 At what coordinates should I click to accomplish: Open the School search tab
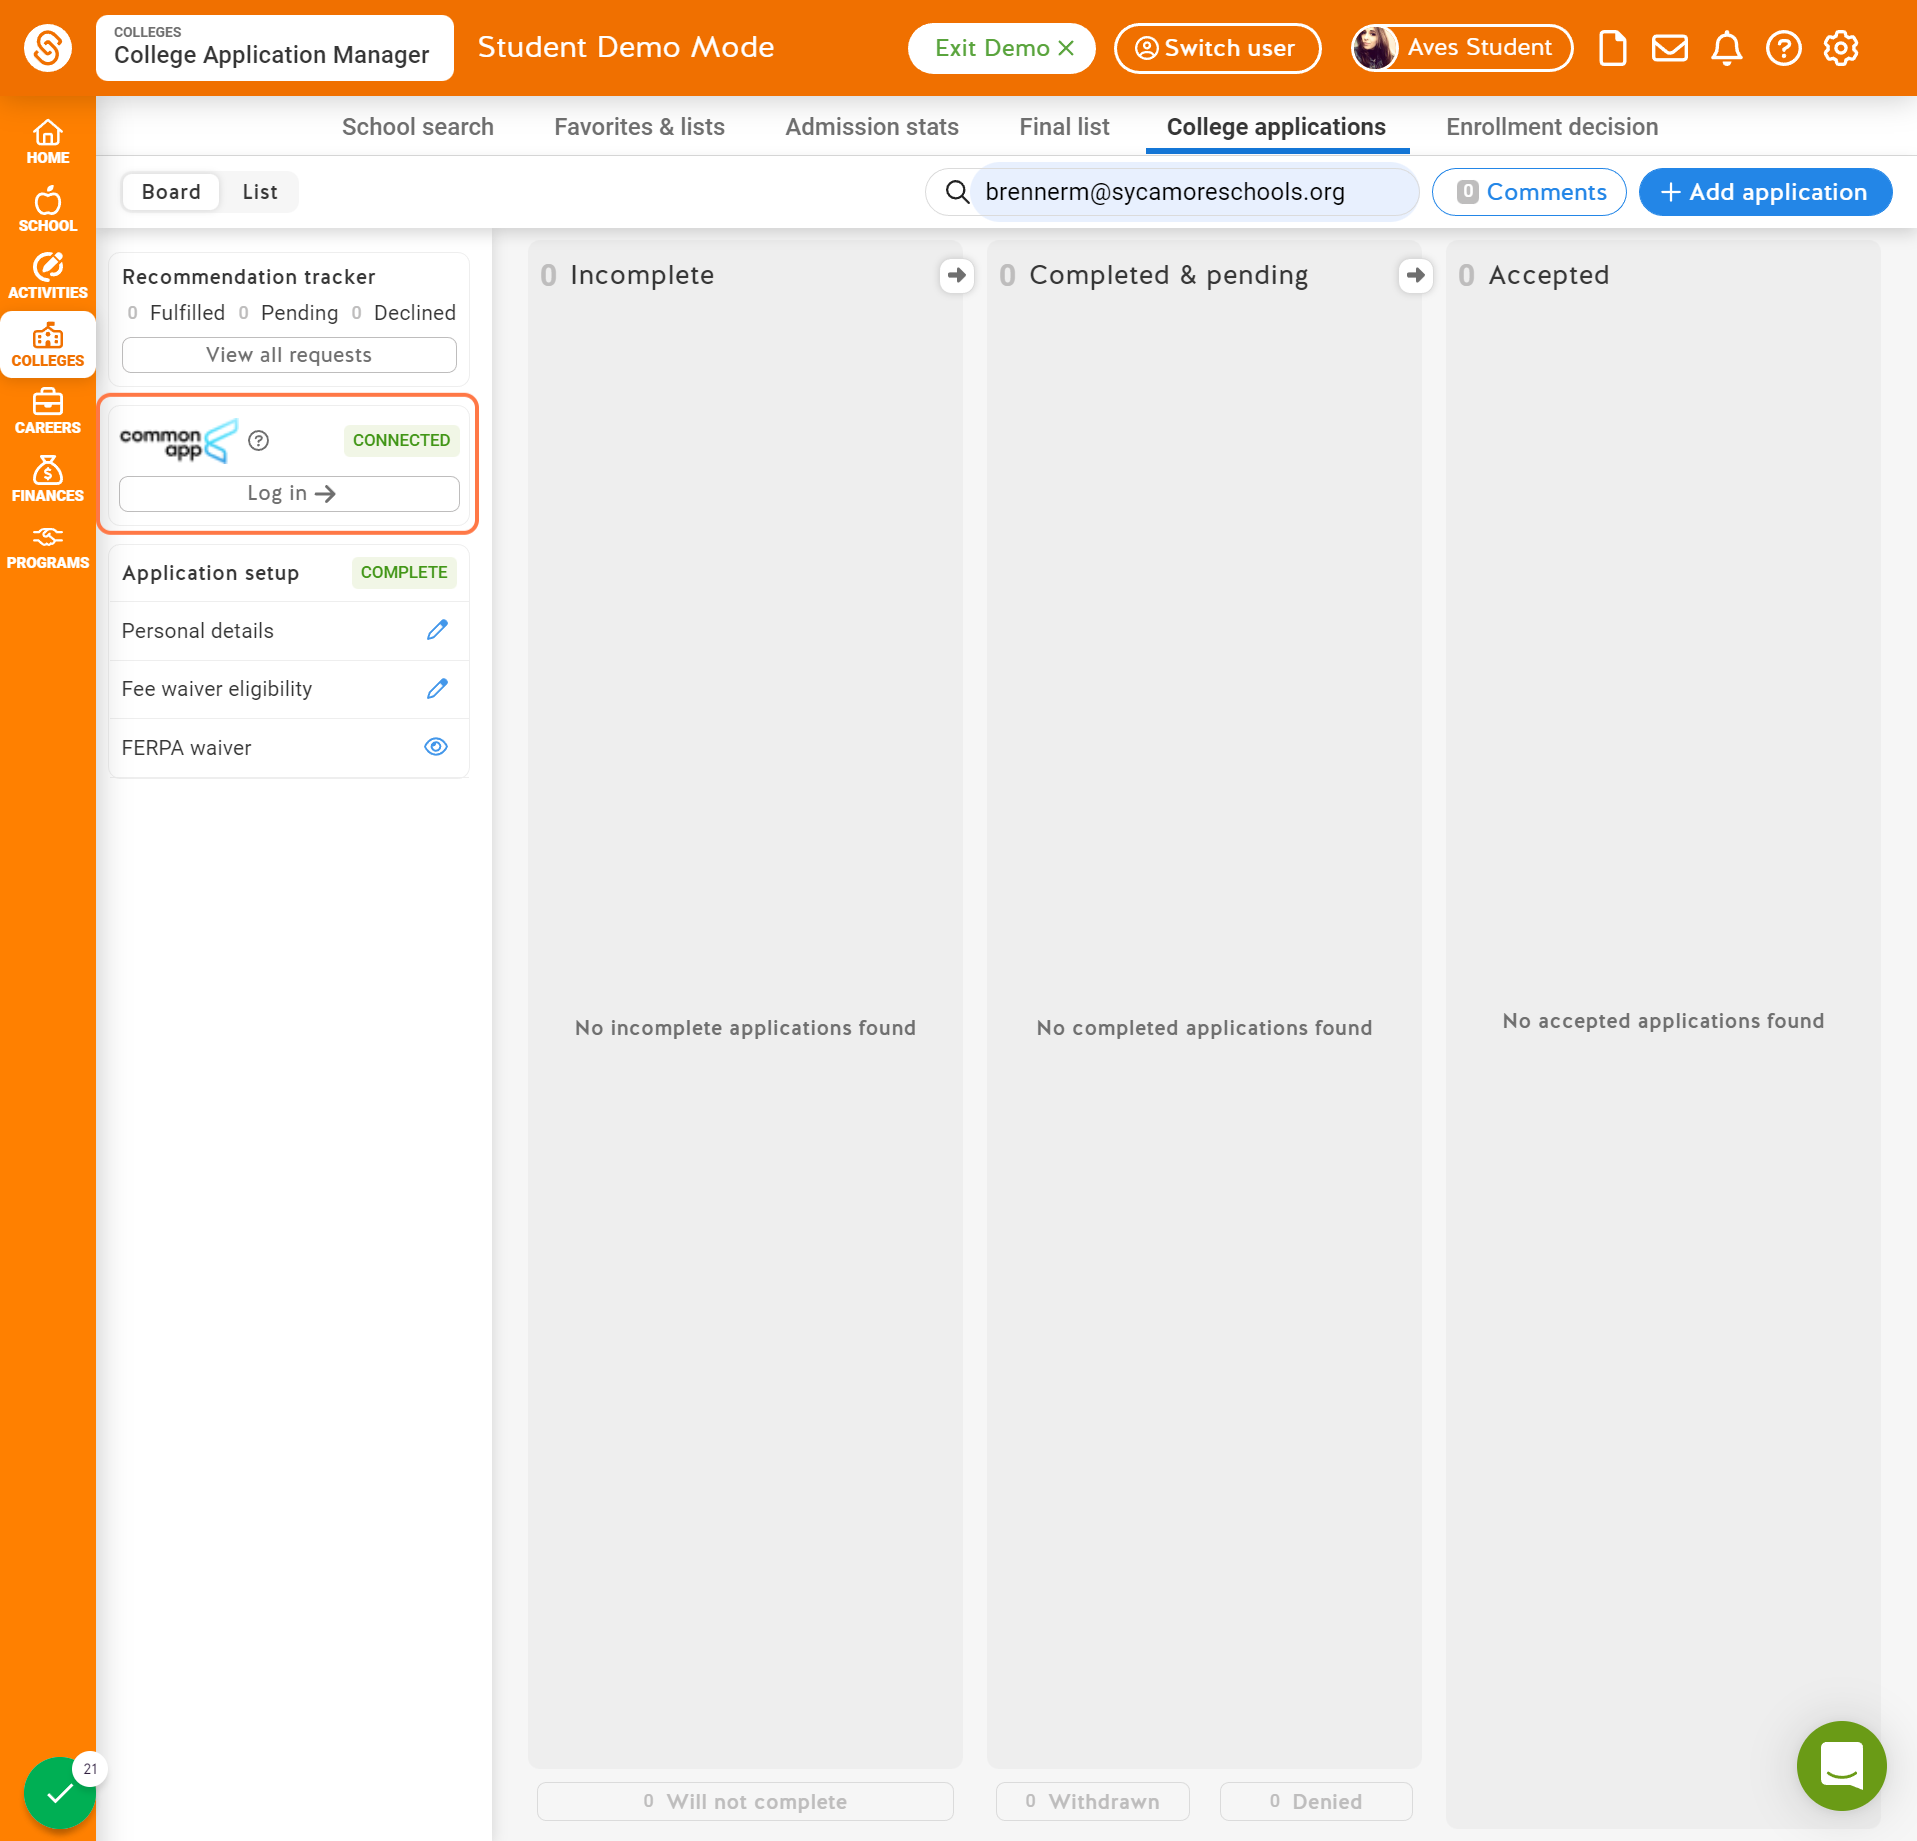pyautogui.click(x=418, y=127)
